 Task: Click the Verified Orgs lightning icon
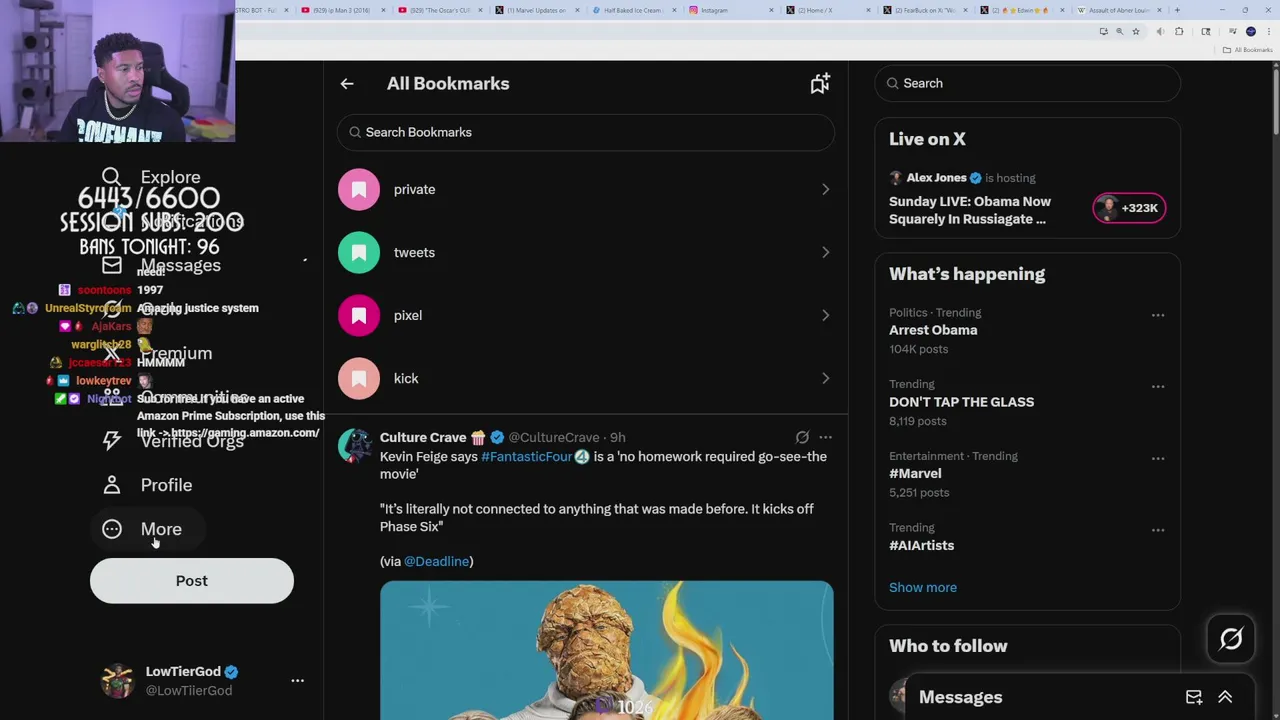point(112,440)
